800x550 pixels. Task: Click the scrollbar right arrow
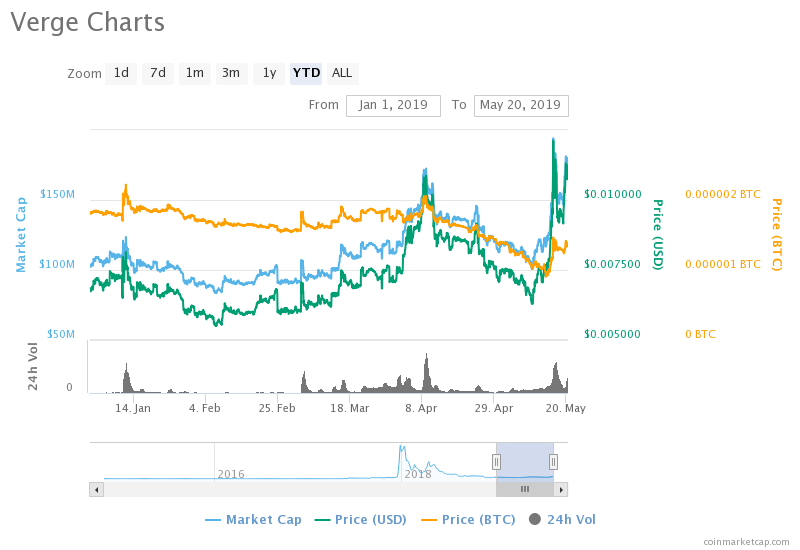pyautogui.click(x=561, y=490)
